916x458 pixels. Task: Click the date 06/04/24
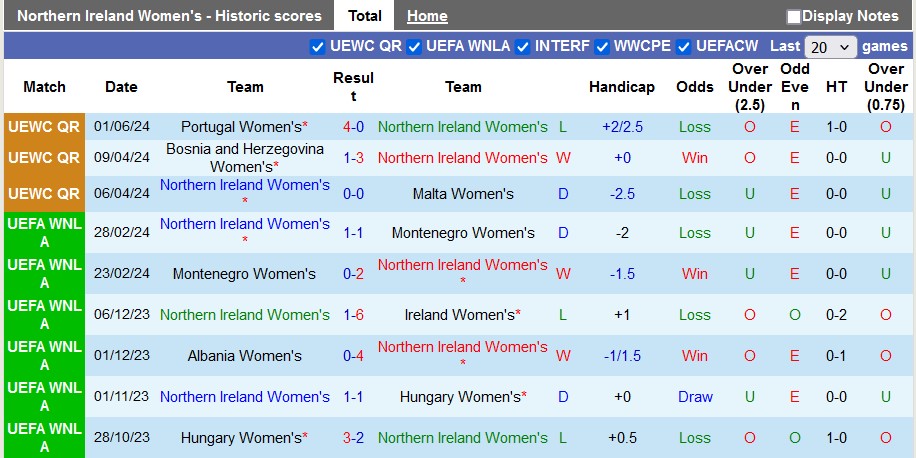pyautogui.click(x=122, y=193)
